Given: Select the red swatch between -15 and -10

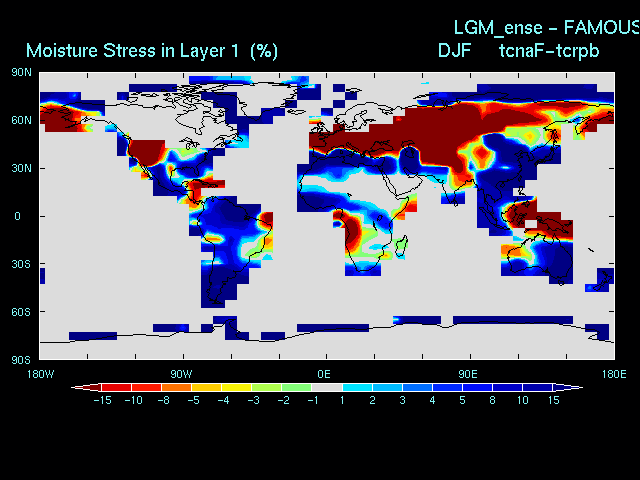Looking at the screenshot, I should (116, 387).
